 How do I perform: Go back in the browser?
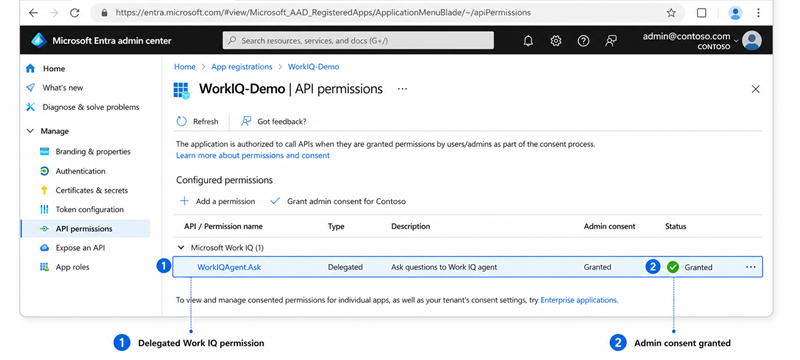pos(33,13)
